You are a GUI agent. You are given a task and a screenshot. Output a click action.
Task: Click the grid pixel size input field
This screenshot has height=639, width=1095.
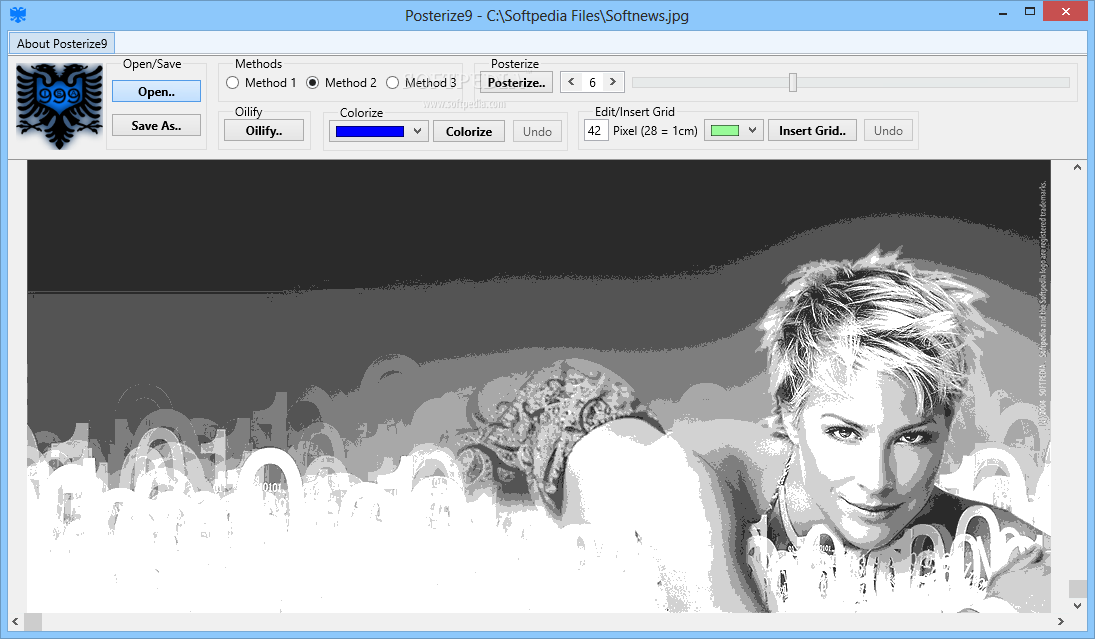click(x=596, y=131)
